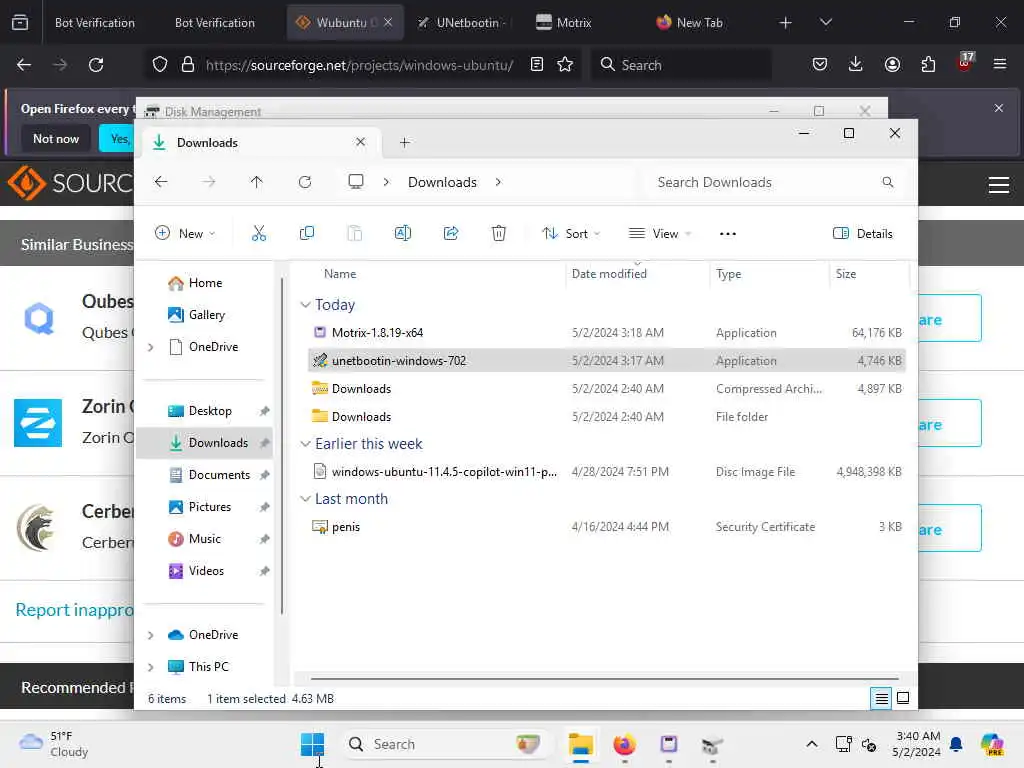Collapse the Last month group
This screenshot has height=768, width=1024.
(305, 498)
